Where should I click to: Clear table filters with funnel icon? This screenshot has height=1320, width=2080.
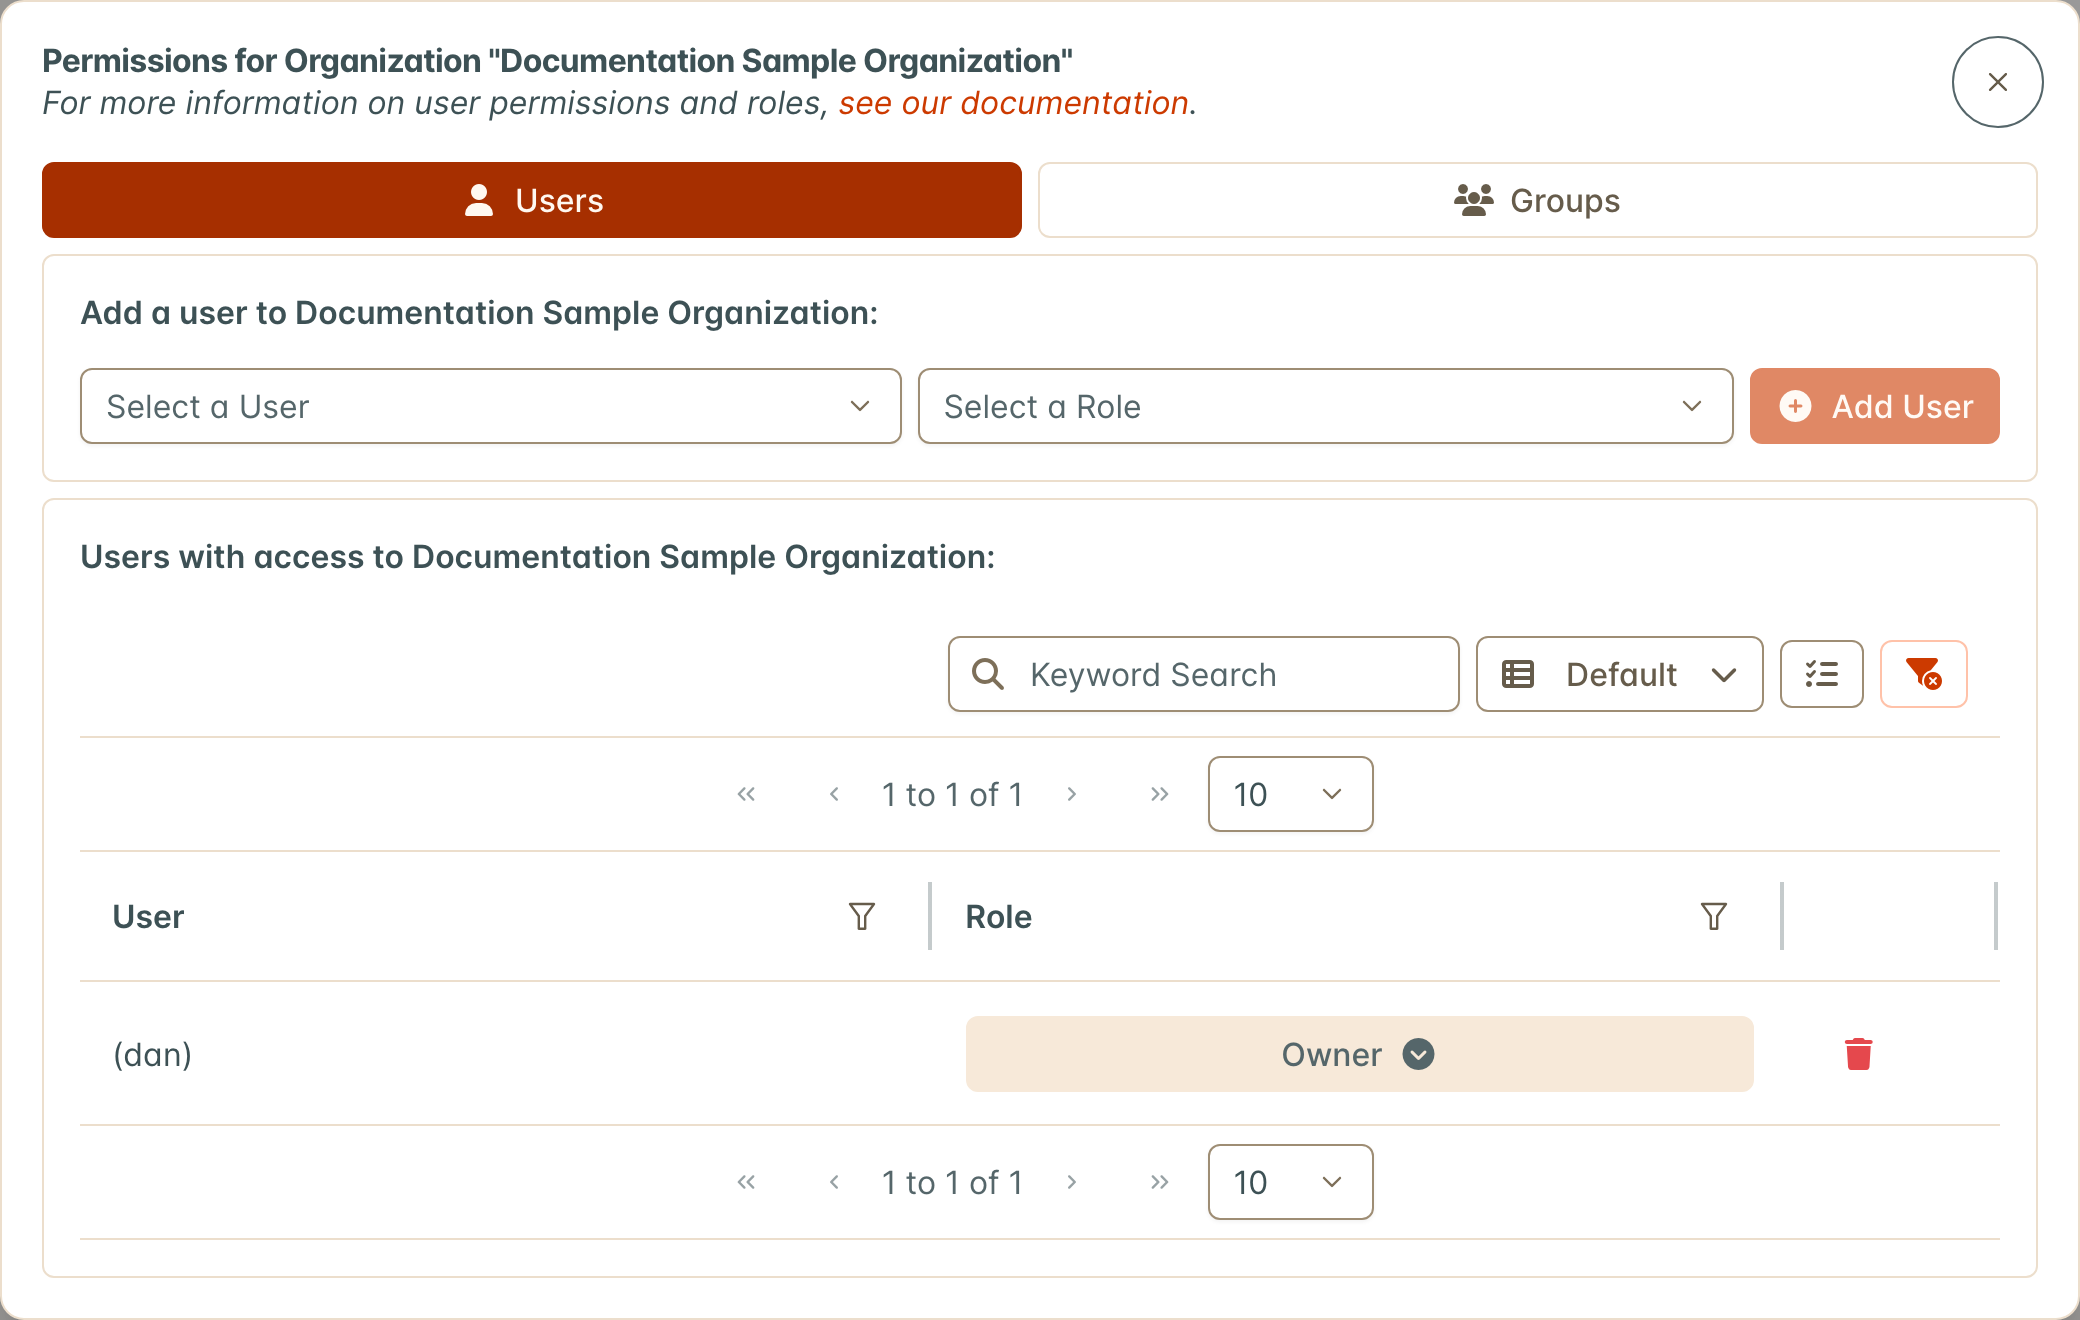click(1923, 674)
